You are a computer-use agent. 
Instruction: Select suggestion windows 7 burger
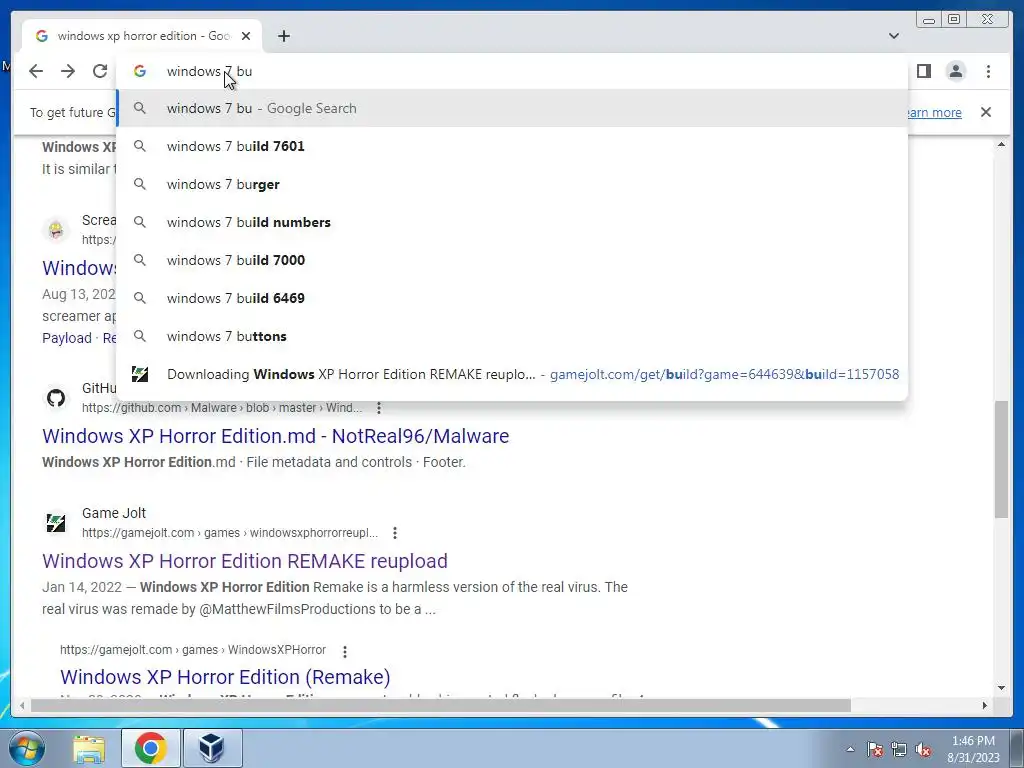(512, 184)
